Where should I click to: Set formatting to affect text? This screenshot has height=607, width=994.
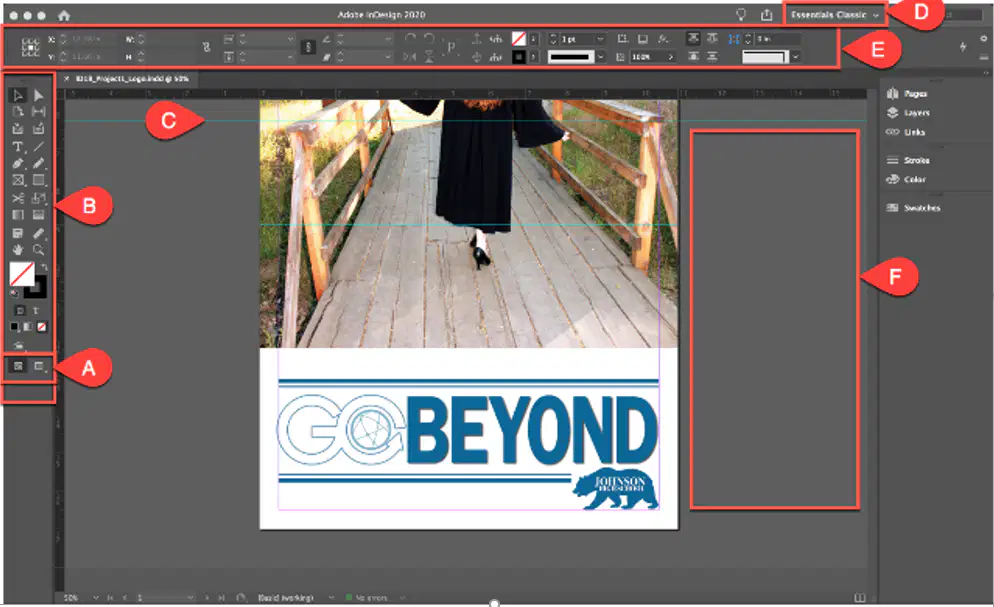click(36, 310)
